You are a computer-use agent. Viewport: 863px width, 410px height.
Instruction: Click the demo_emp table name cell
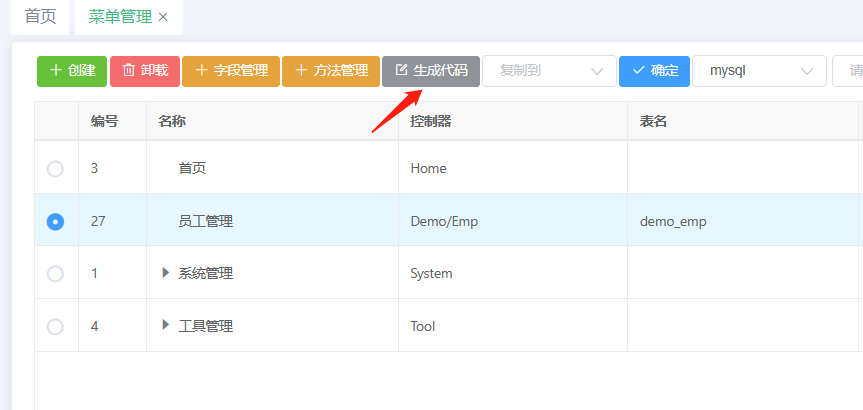(673, 222)
